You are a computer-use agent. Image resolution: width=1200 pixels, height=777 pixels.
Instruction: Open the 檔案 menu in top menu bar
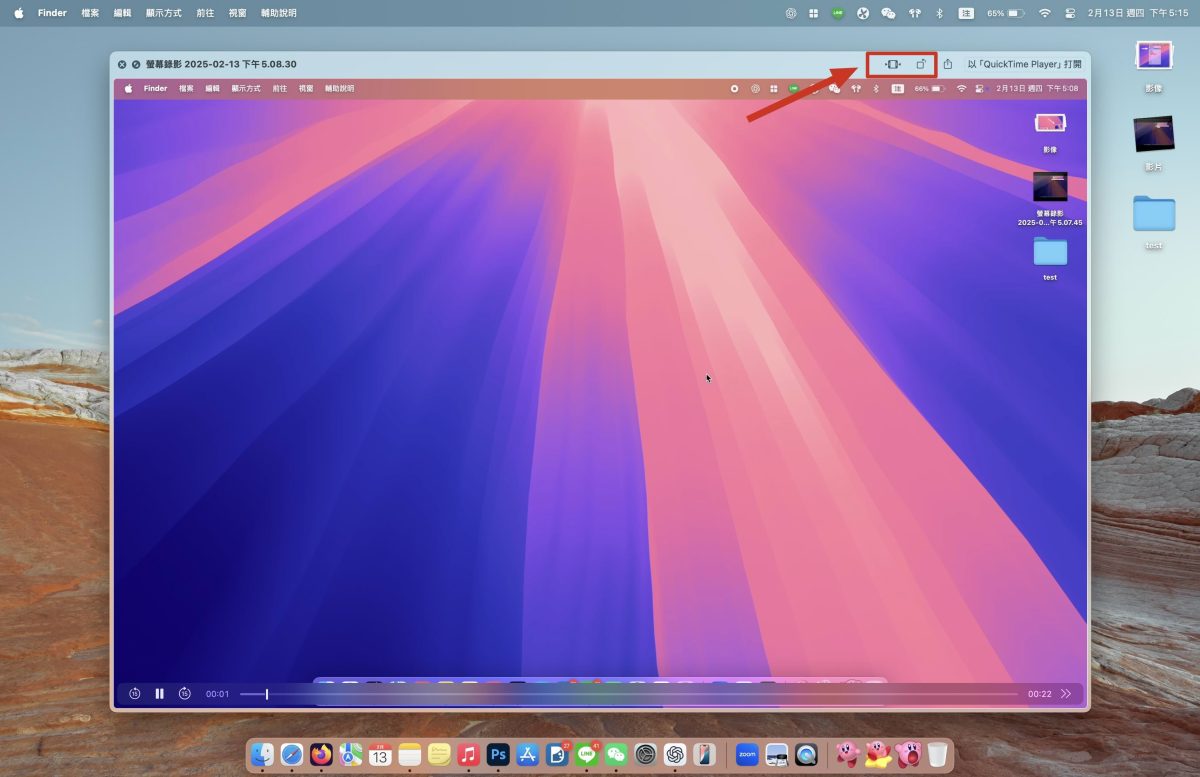pos(90,13)
